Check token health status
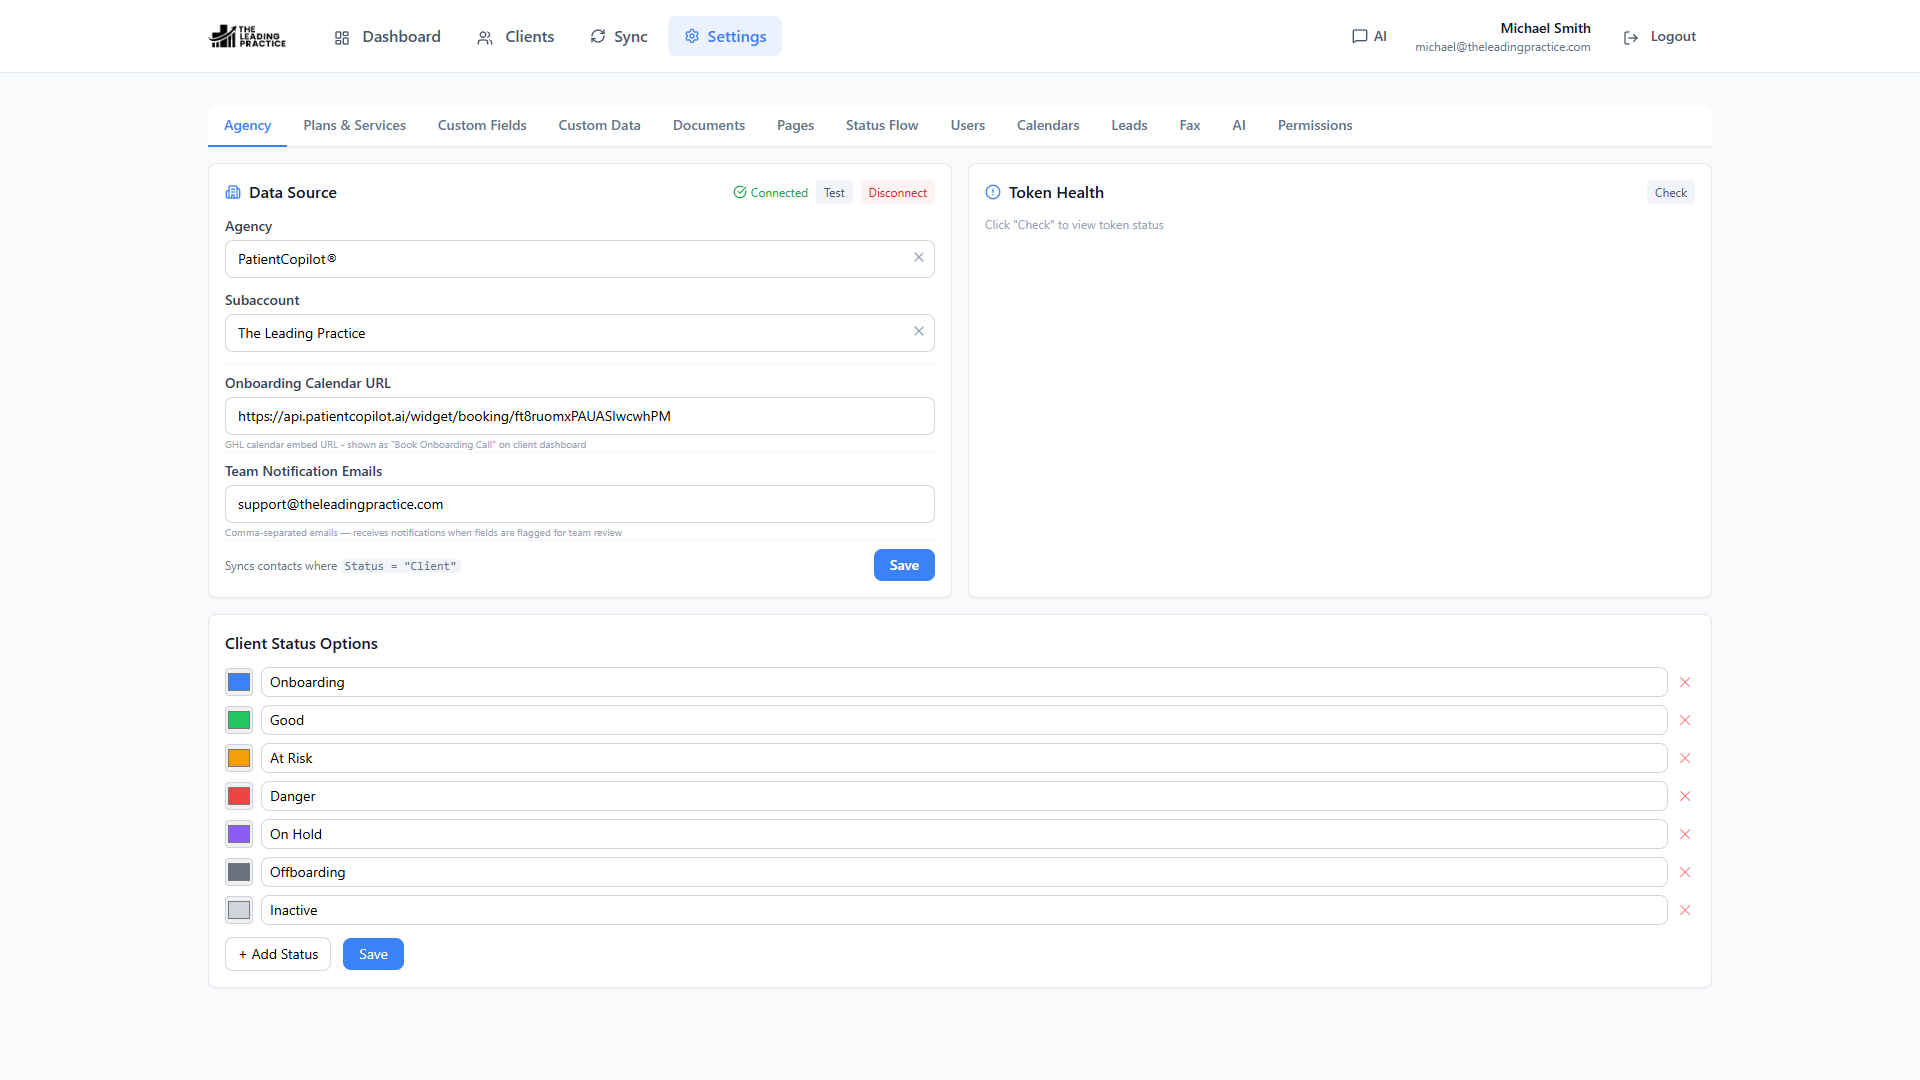Image resolution: width=1920 pixels, height=1080 pixels. coord(1670,193)
